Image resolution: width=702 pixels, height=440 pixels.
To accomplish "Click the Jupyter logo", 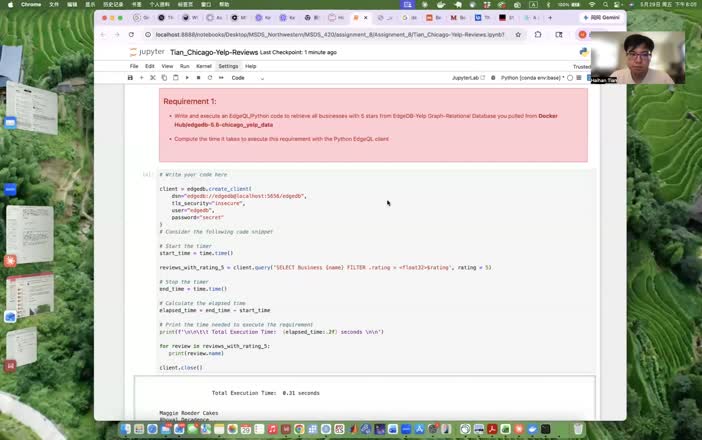I will (x=147, y=52).
